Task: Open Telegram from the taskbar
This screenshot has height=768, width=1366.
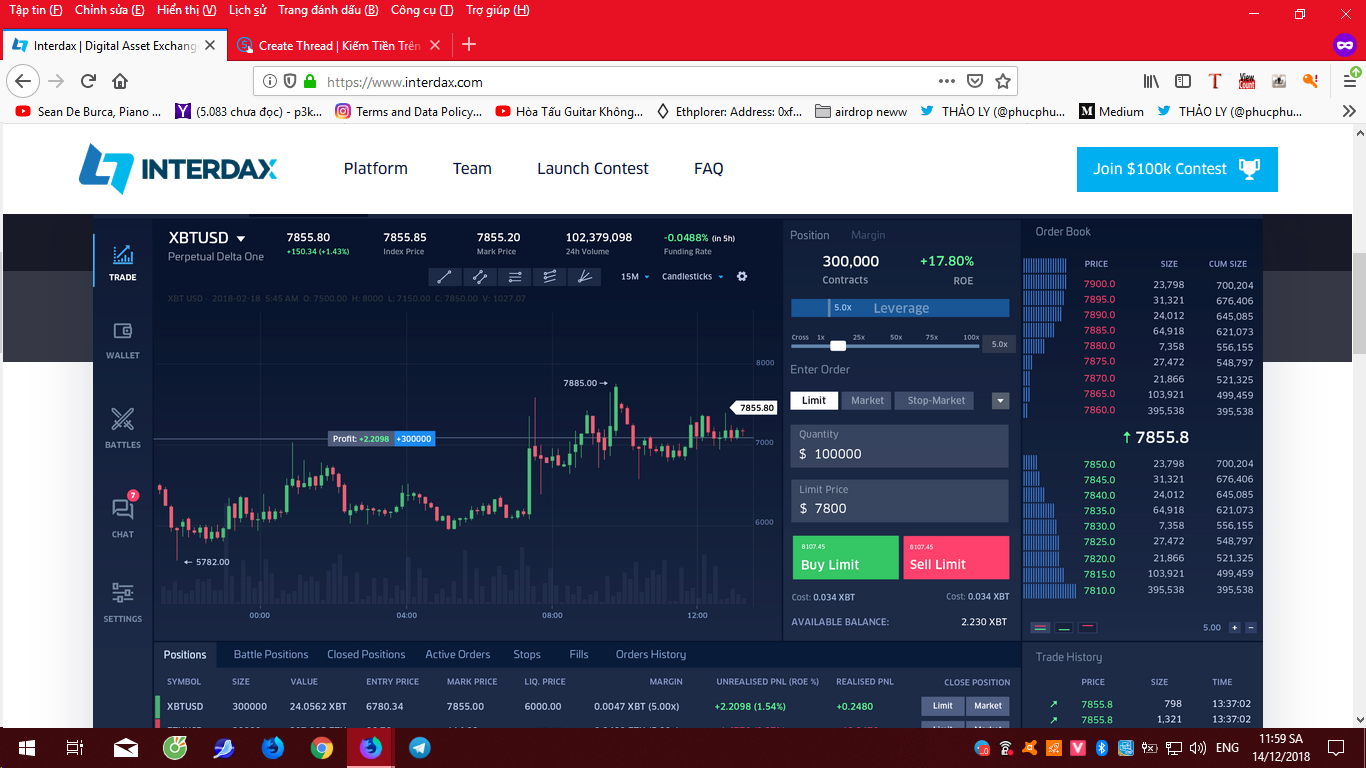Action: (x=420, y=748)
